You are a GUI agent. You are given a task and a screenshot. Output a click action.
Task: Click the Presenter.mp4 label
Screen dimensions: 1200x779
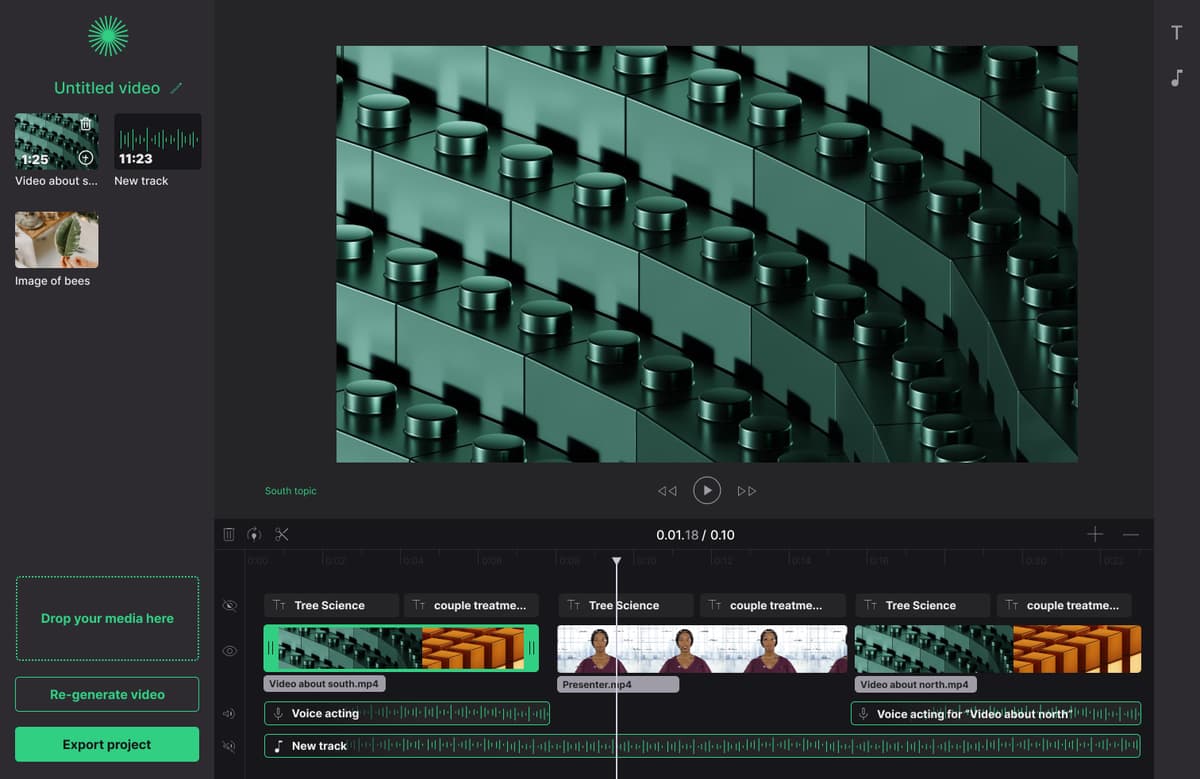[x=618, y=685]
